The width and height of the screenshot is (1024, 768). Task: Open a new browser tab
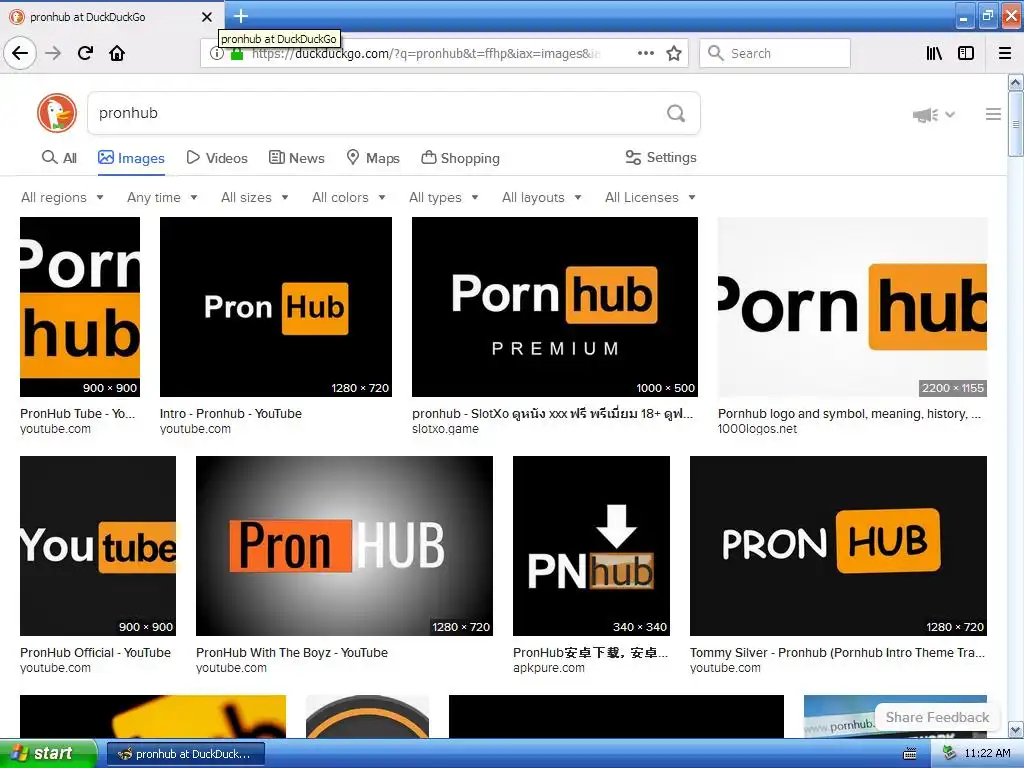point(241,16)
